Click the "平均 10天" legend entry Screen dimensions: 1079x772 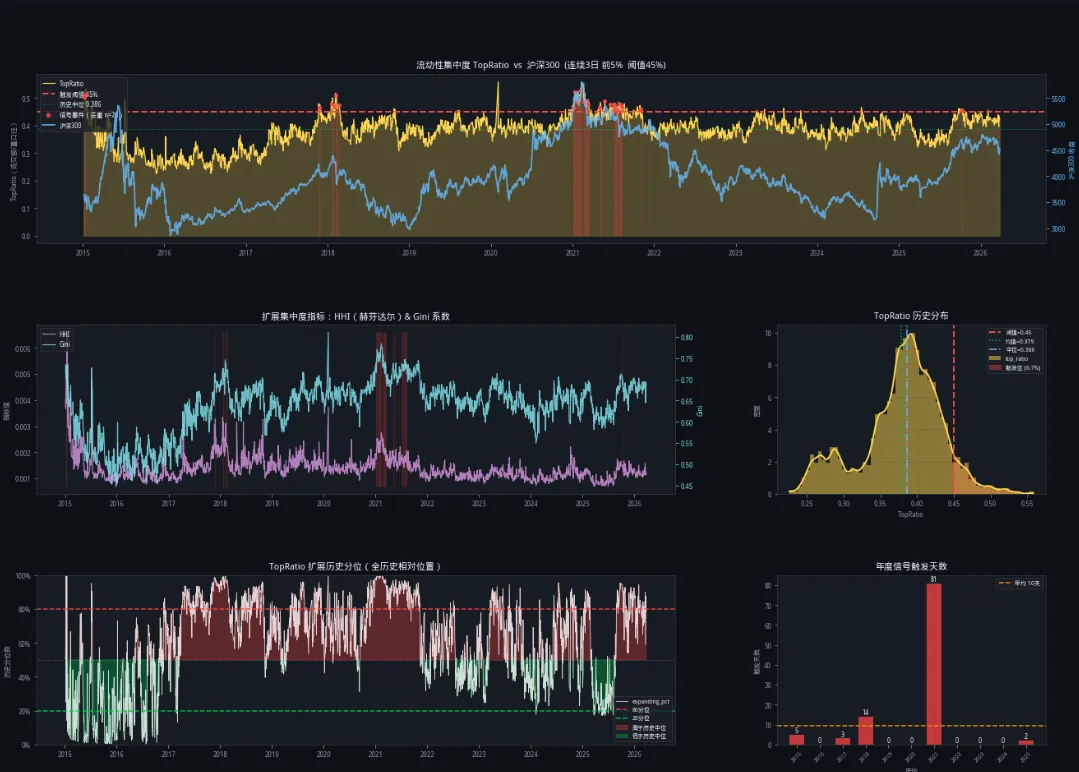click(1019, 583)
